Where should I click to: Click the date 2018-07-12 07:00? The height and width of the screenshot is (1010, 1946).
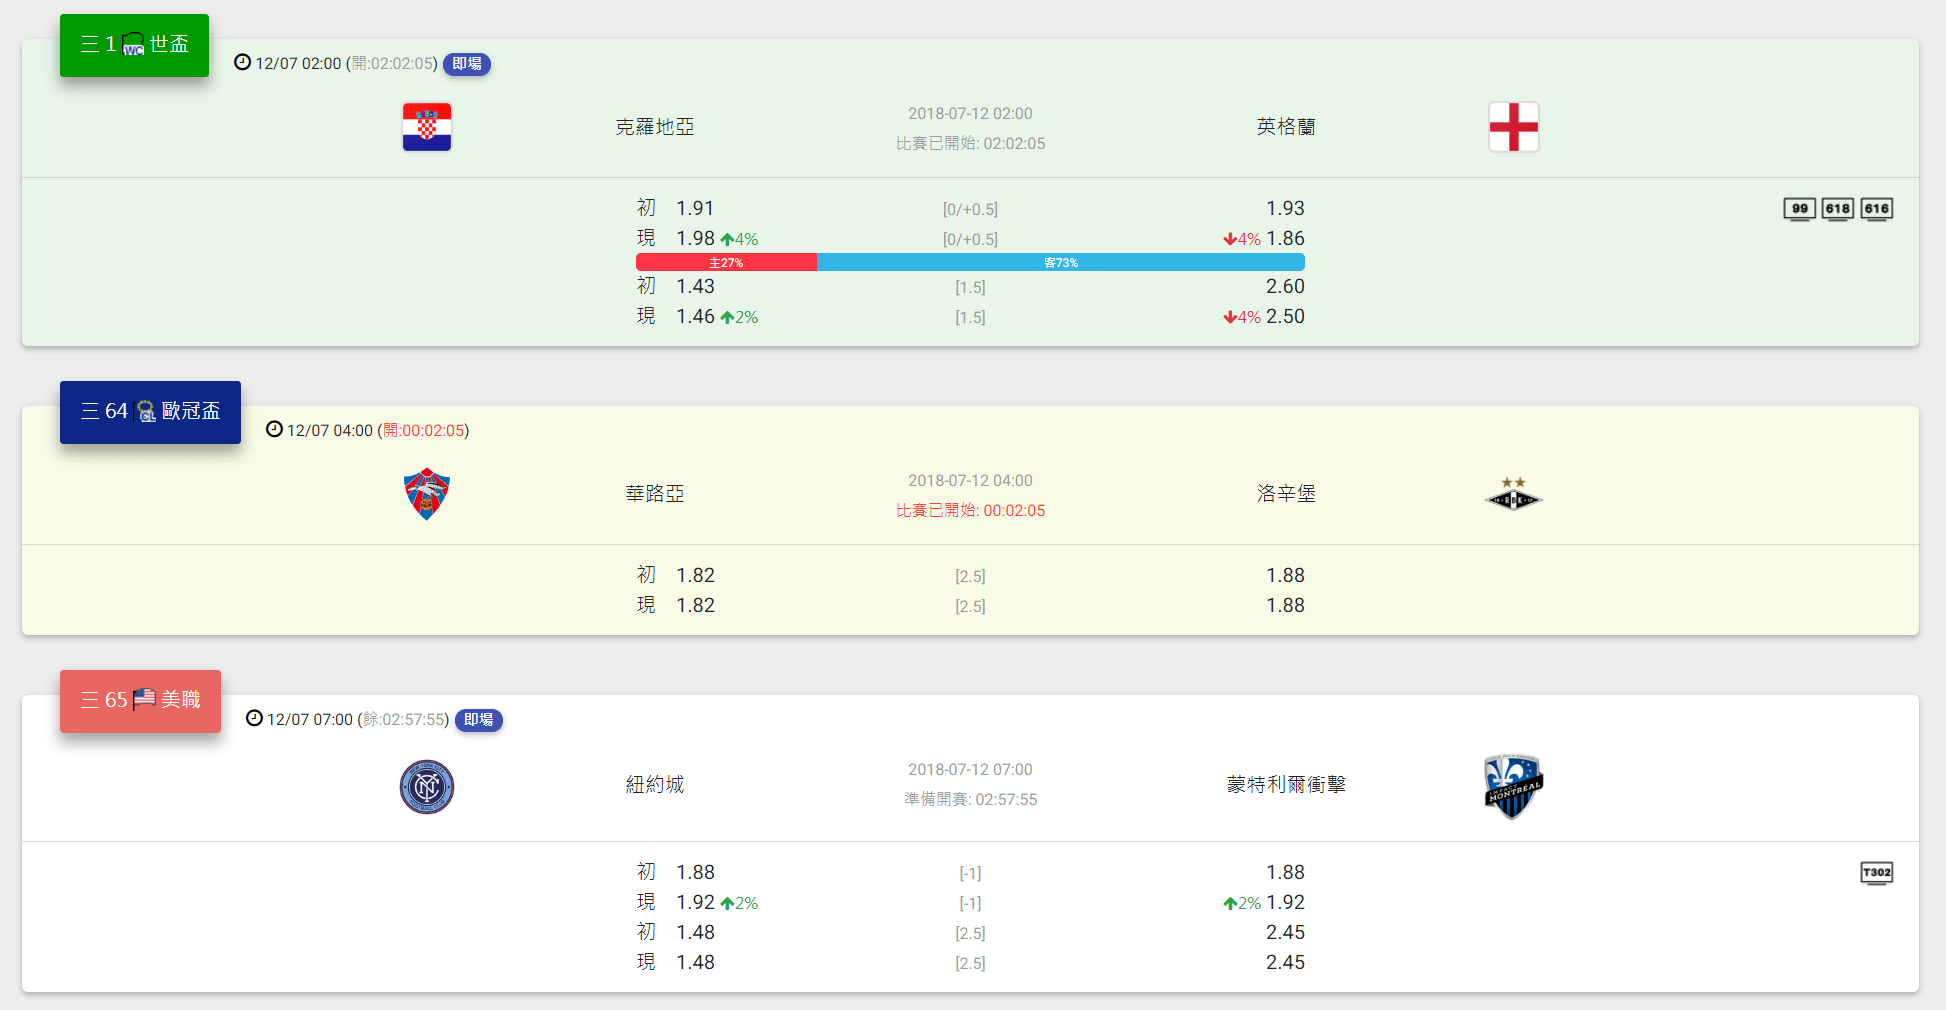[970, 770]
